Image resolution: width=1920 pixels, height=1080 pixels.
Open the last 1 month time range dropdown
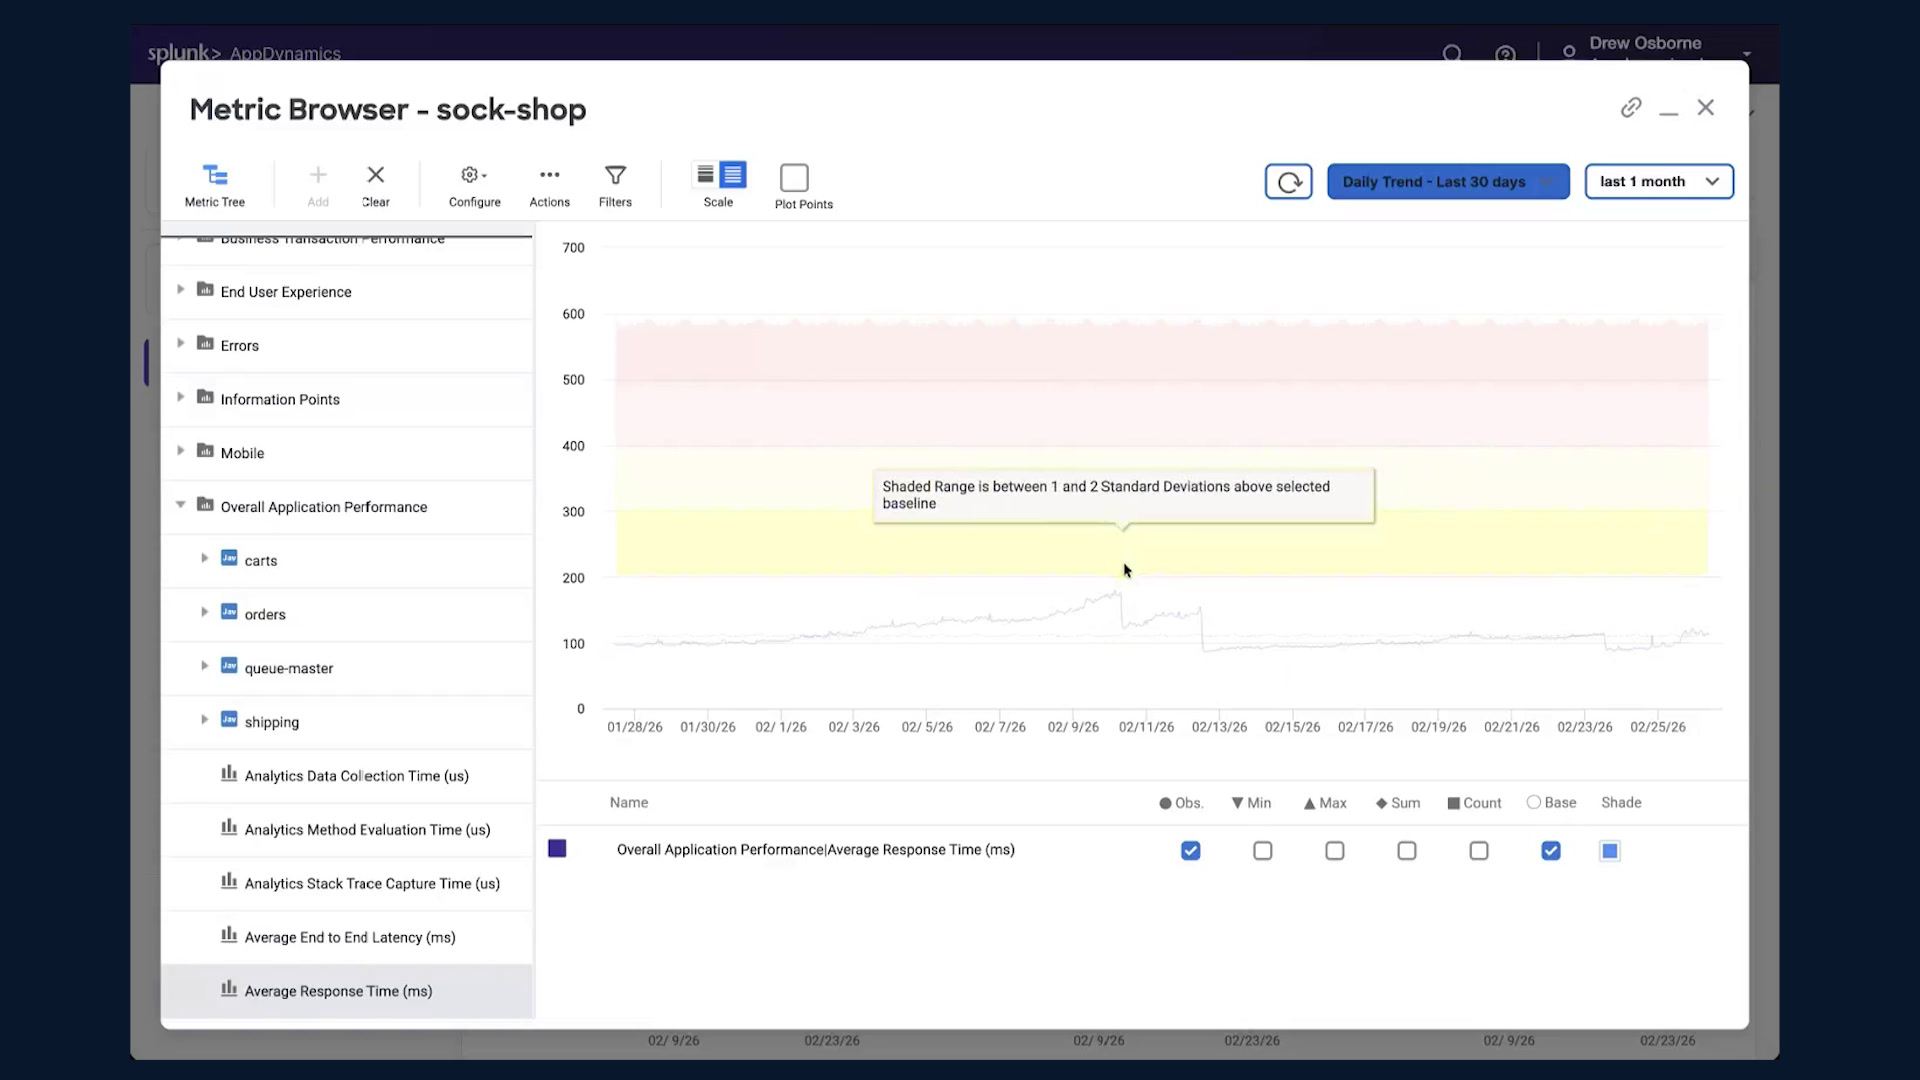pyautogui.click(x=1659, y=182)
